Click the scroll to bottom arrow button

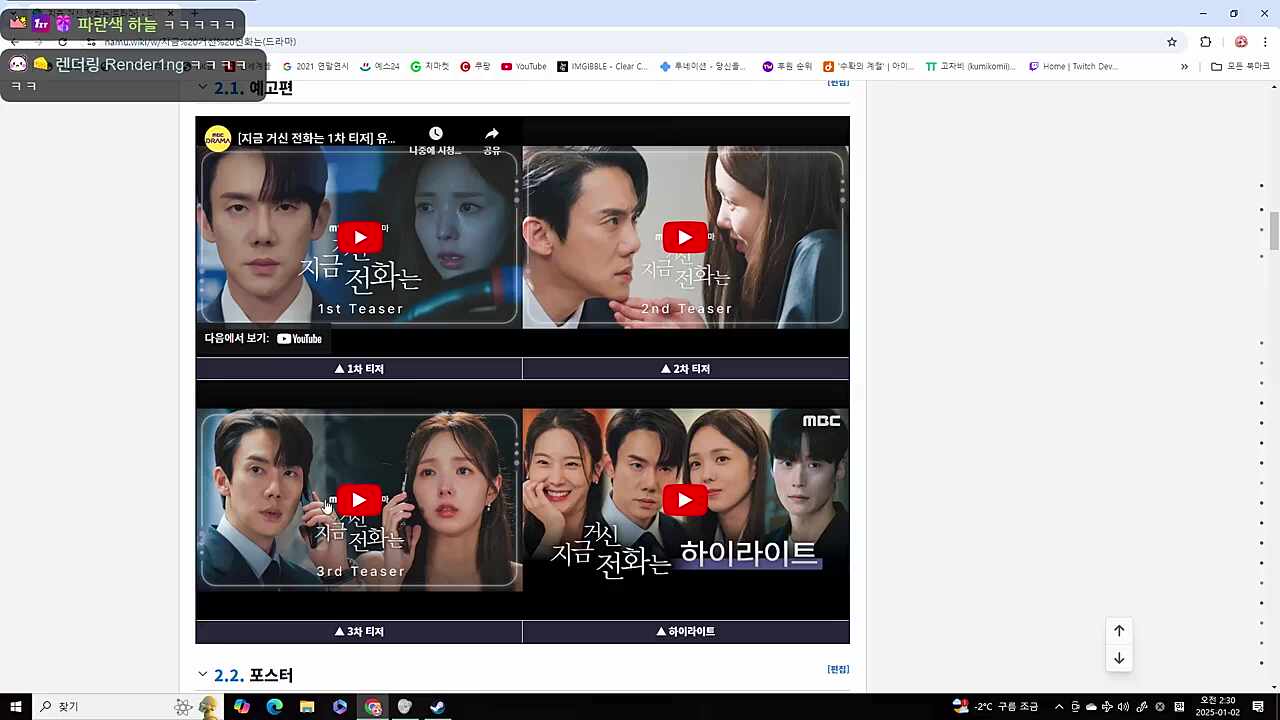click(x=1119, y=658)
